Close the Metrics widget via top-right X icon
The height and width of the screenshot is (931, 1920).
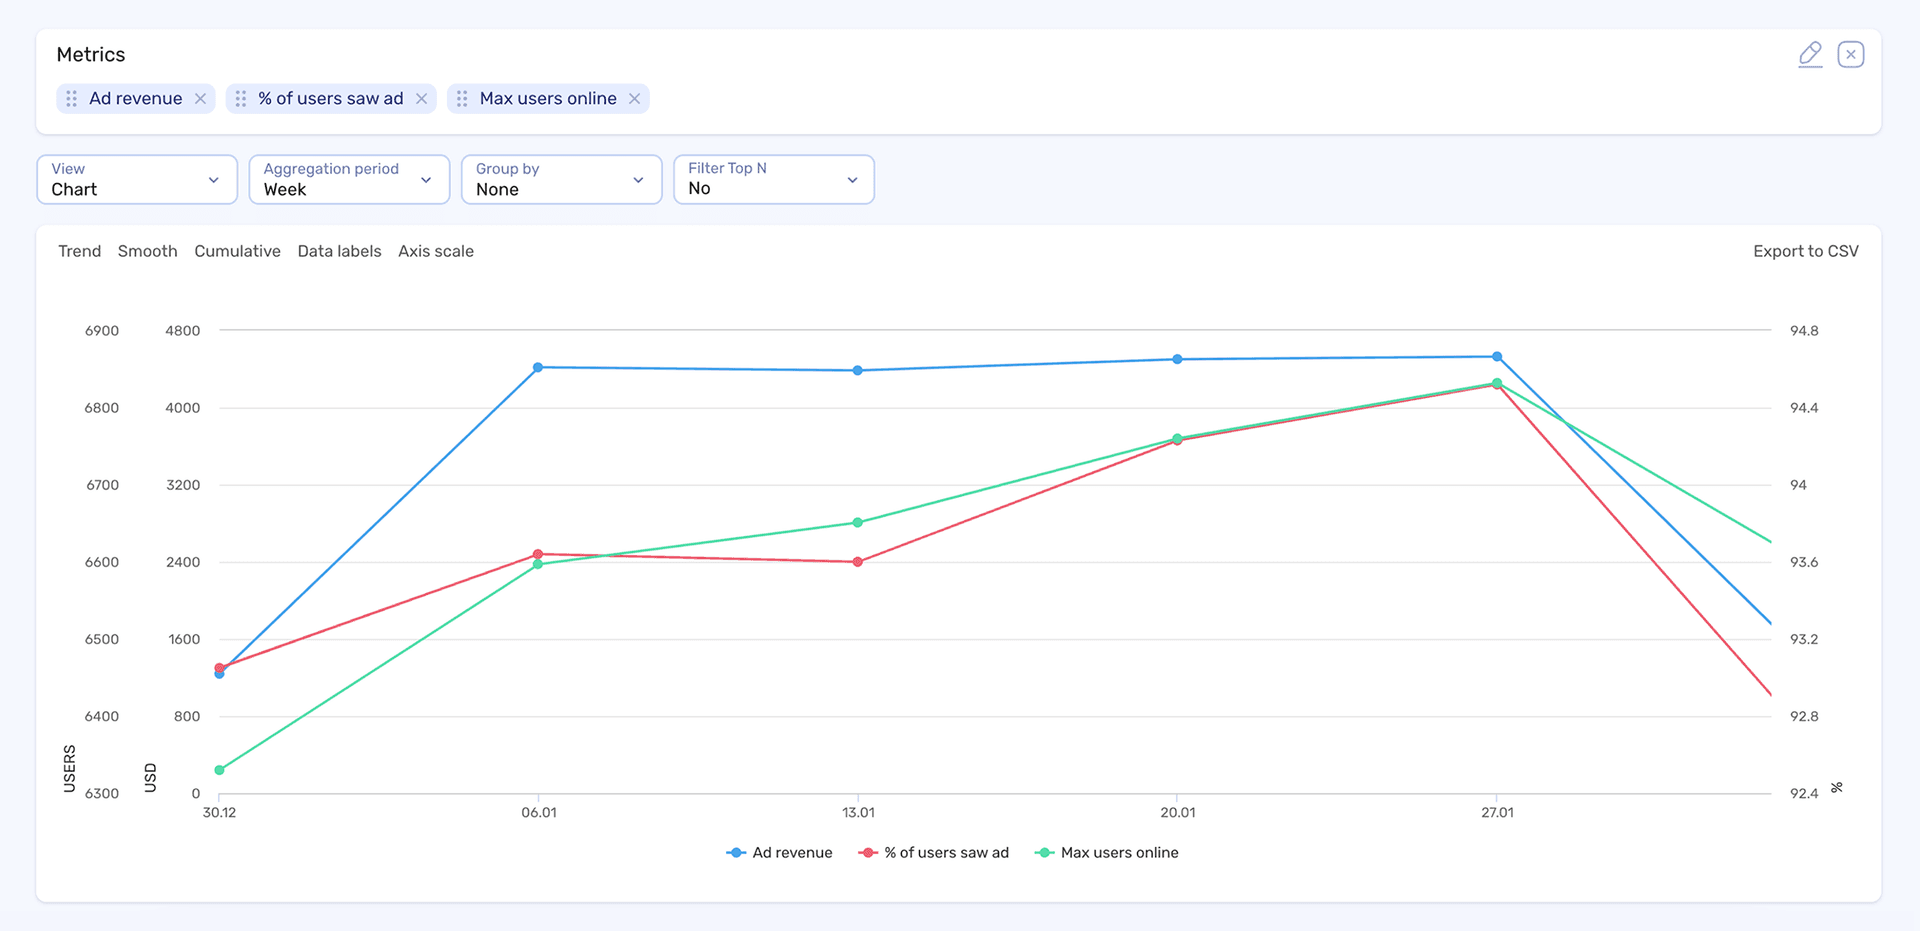(1851, 54)
